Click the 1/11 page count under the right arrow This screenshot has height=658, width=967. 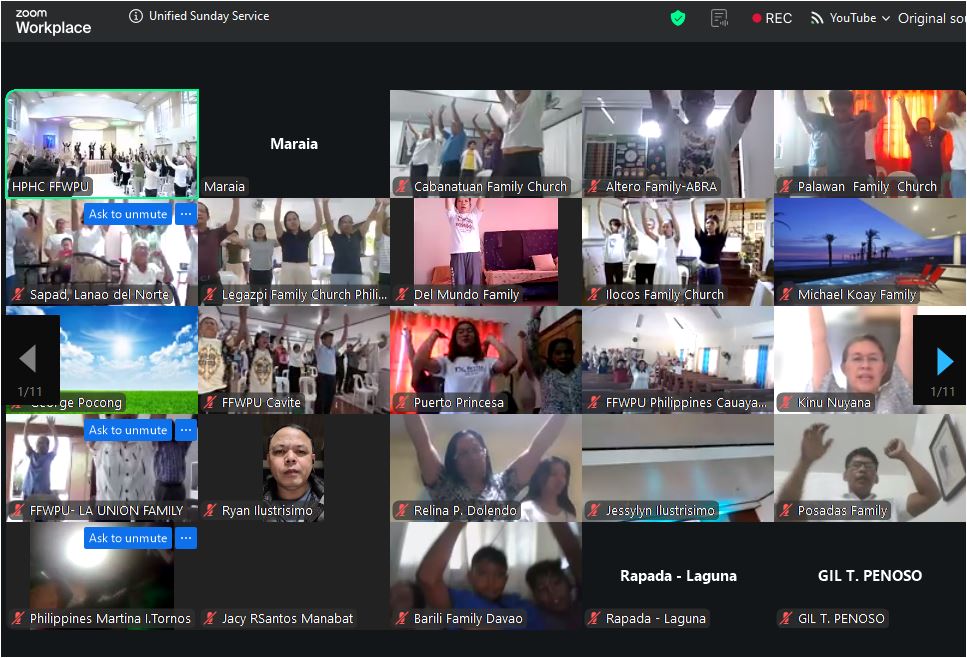[942, 392]
